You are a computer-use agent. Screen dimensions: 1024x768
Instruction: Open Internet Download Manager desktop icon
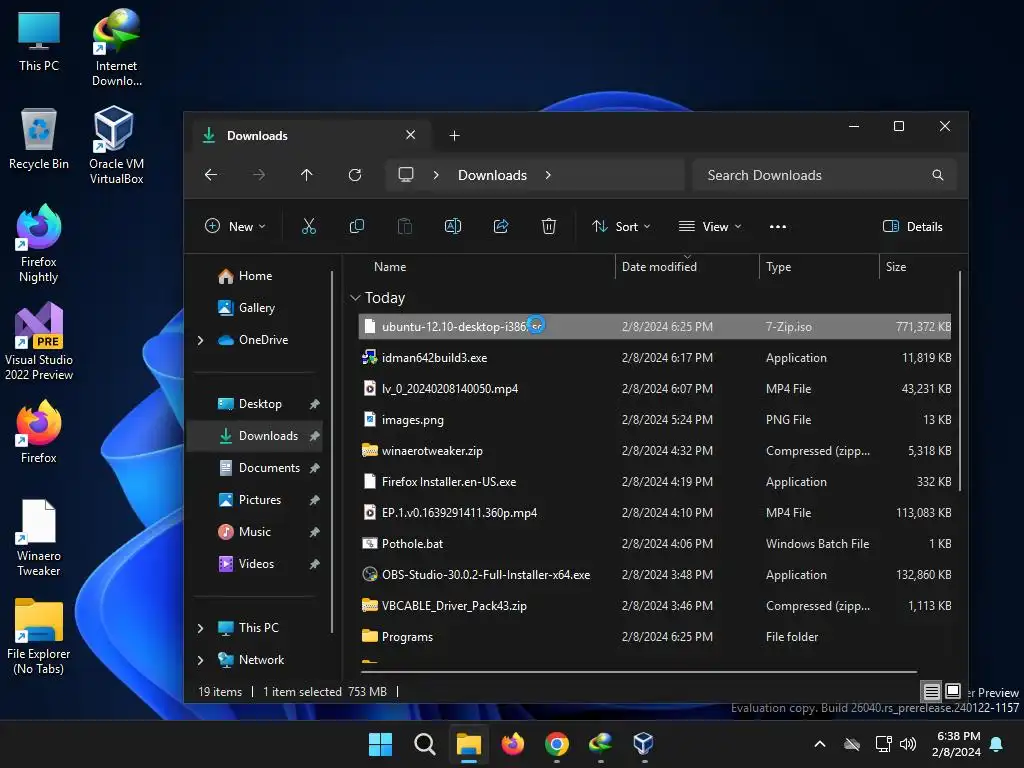[116, 47]
